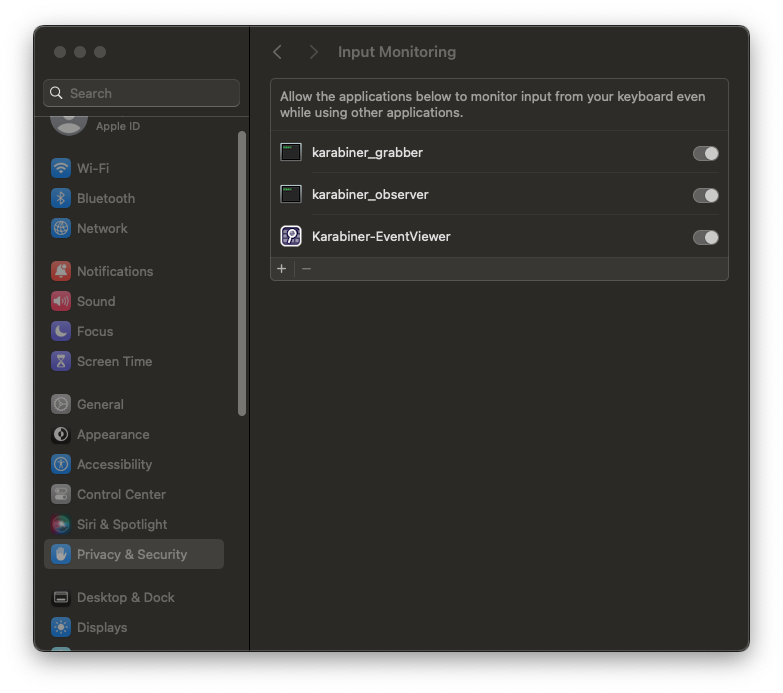Open Appearance settings label
Viewport: 783px width, 693px height.
113,434
